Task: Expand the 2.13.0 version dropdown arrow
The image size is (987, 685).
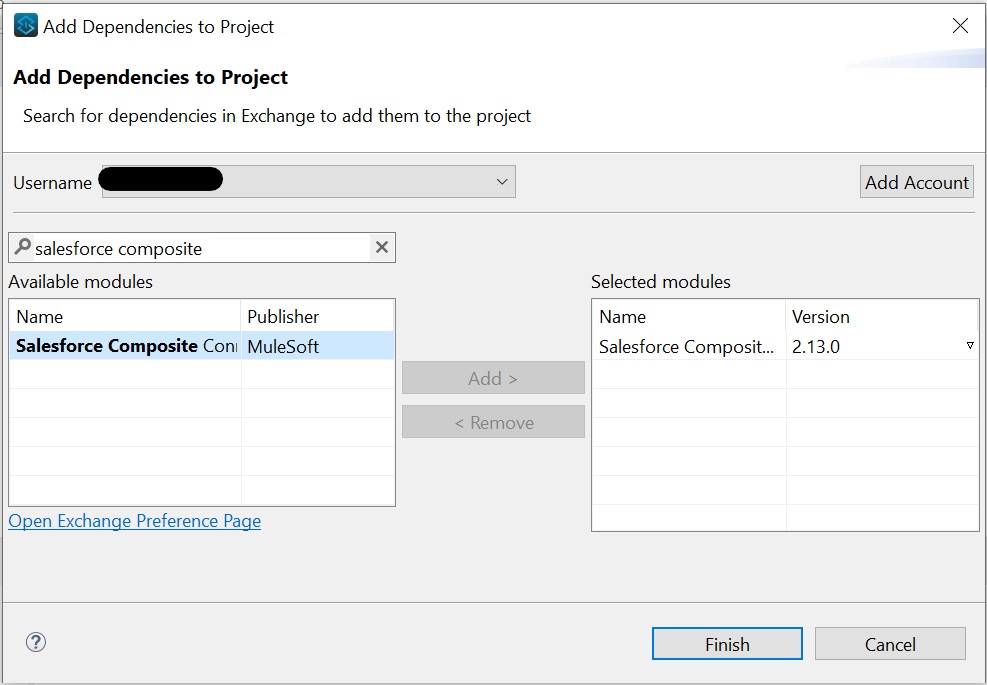Action: click(x=970, y=346)
